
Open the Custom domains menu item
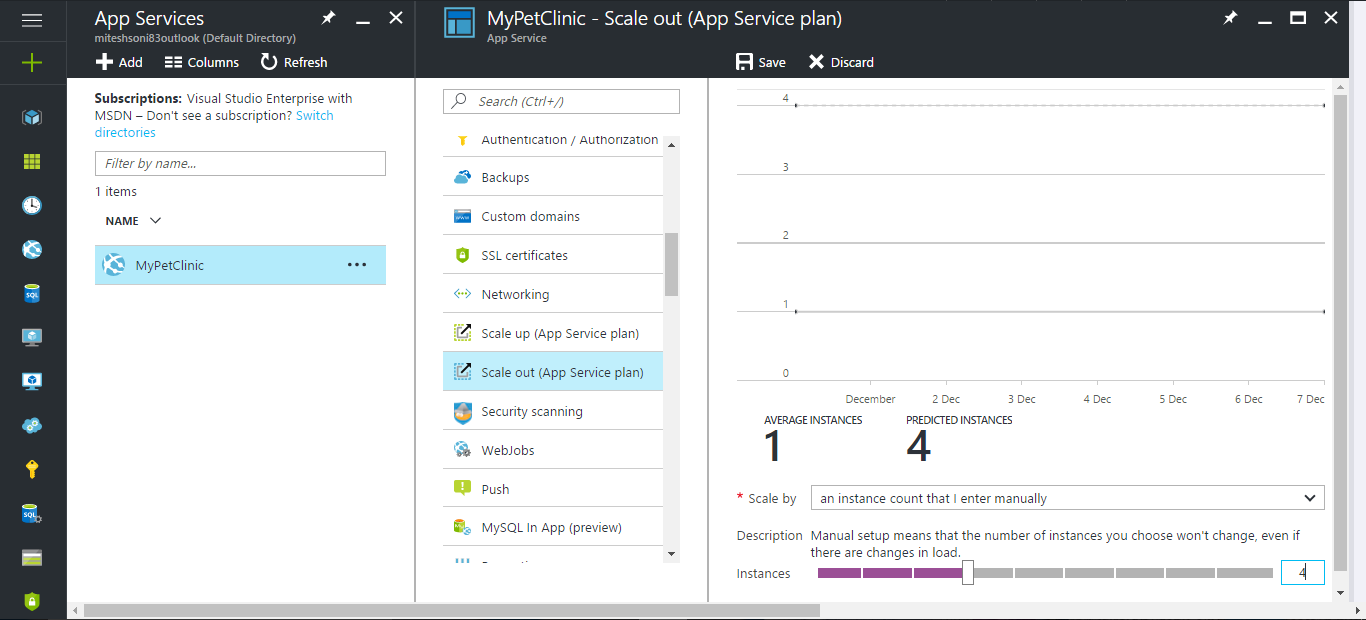click(553, 216)
